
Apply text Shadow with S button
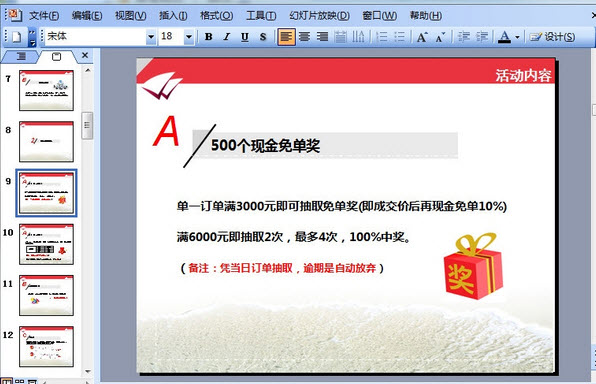click(263, 36)
